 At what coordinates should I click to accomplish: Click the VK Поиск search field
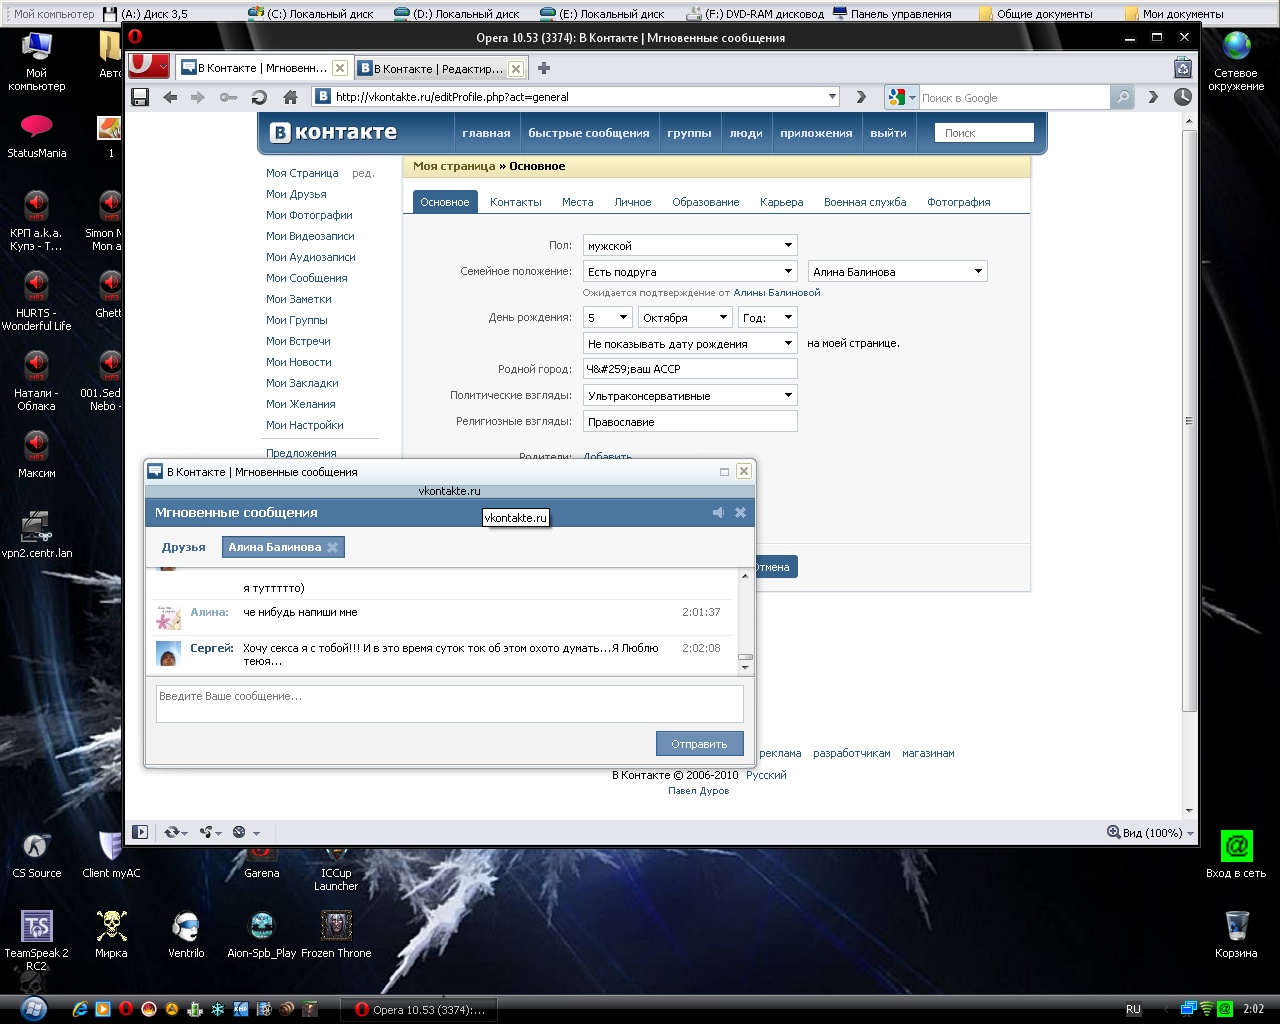point(984,133)
